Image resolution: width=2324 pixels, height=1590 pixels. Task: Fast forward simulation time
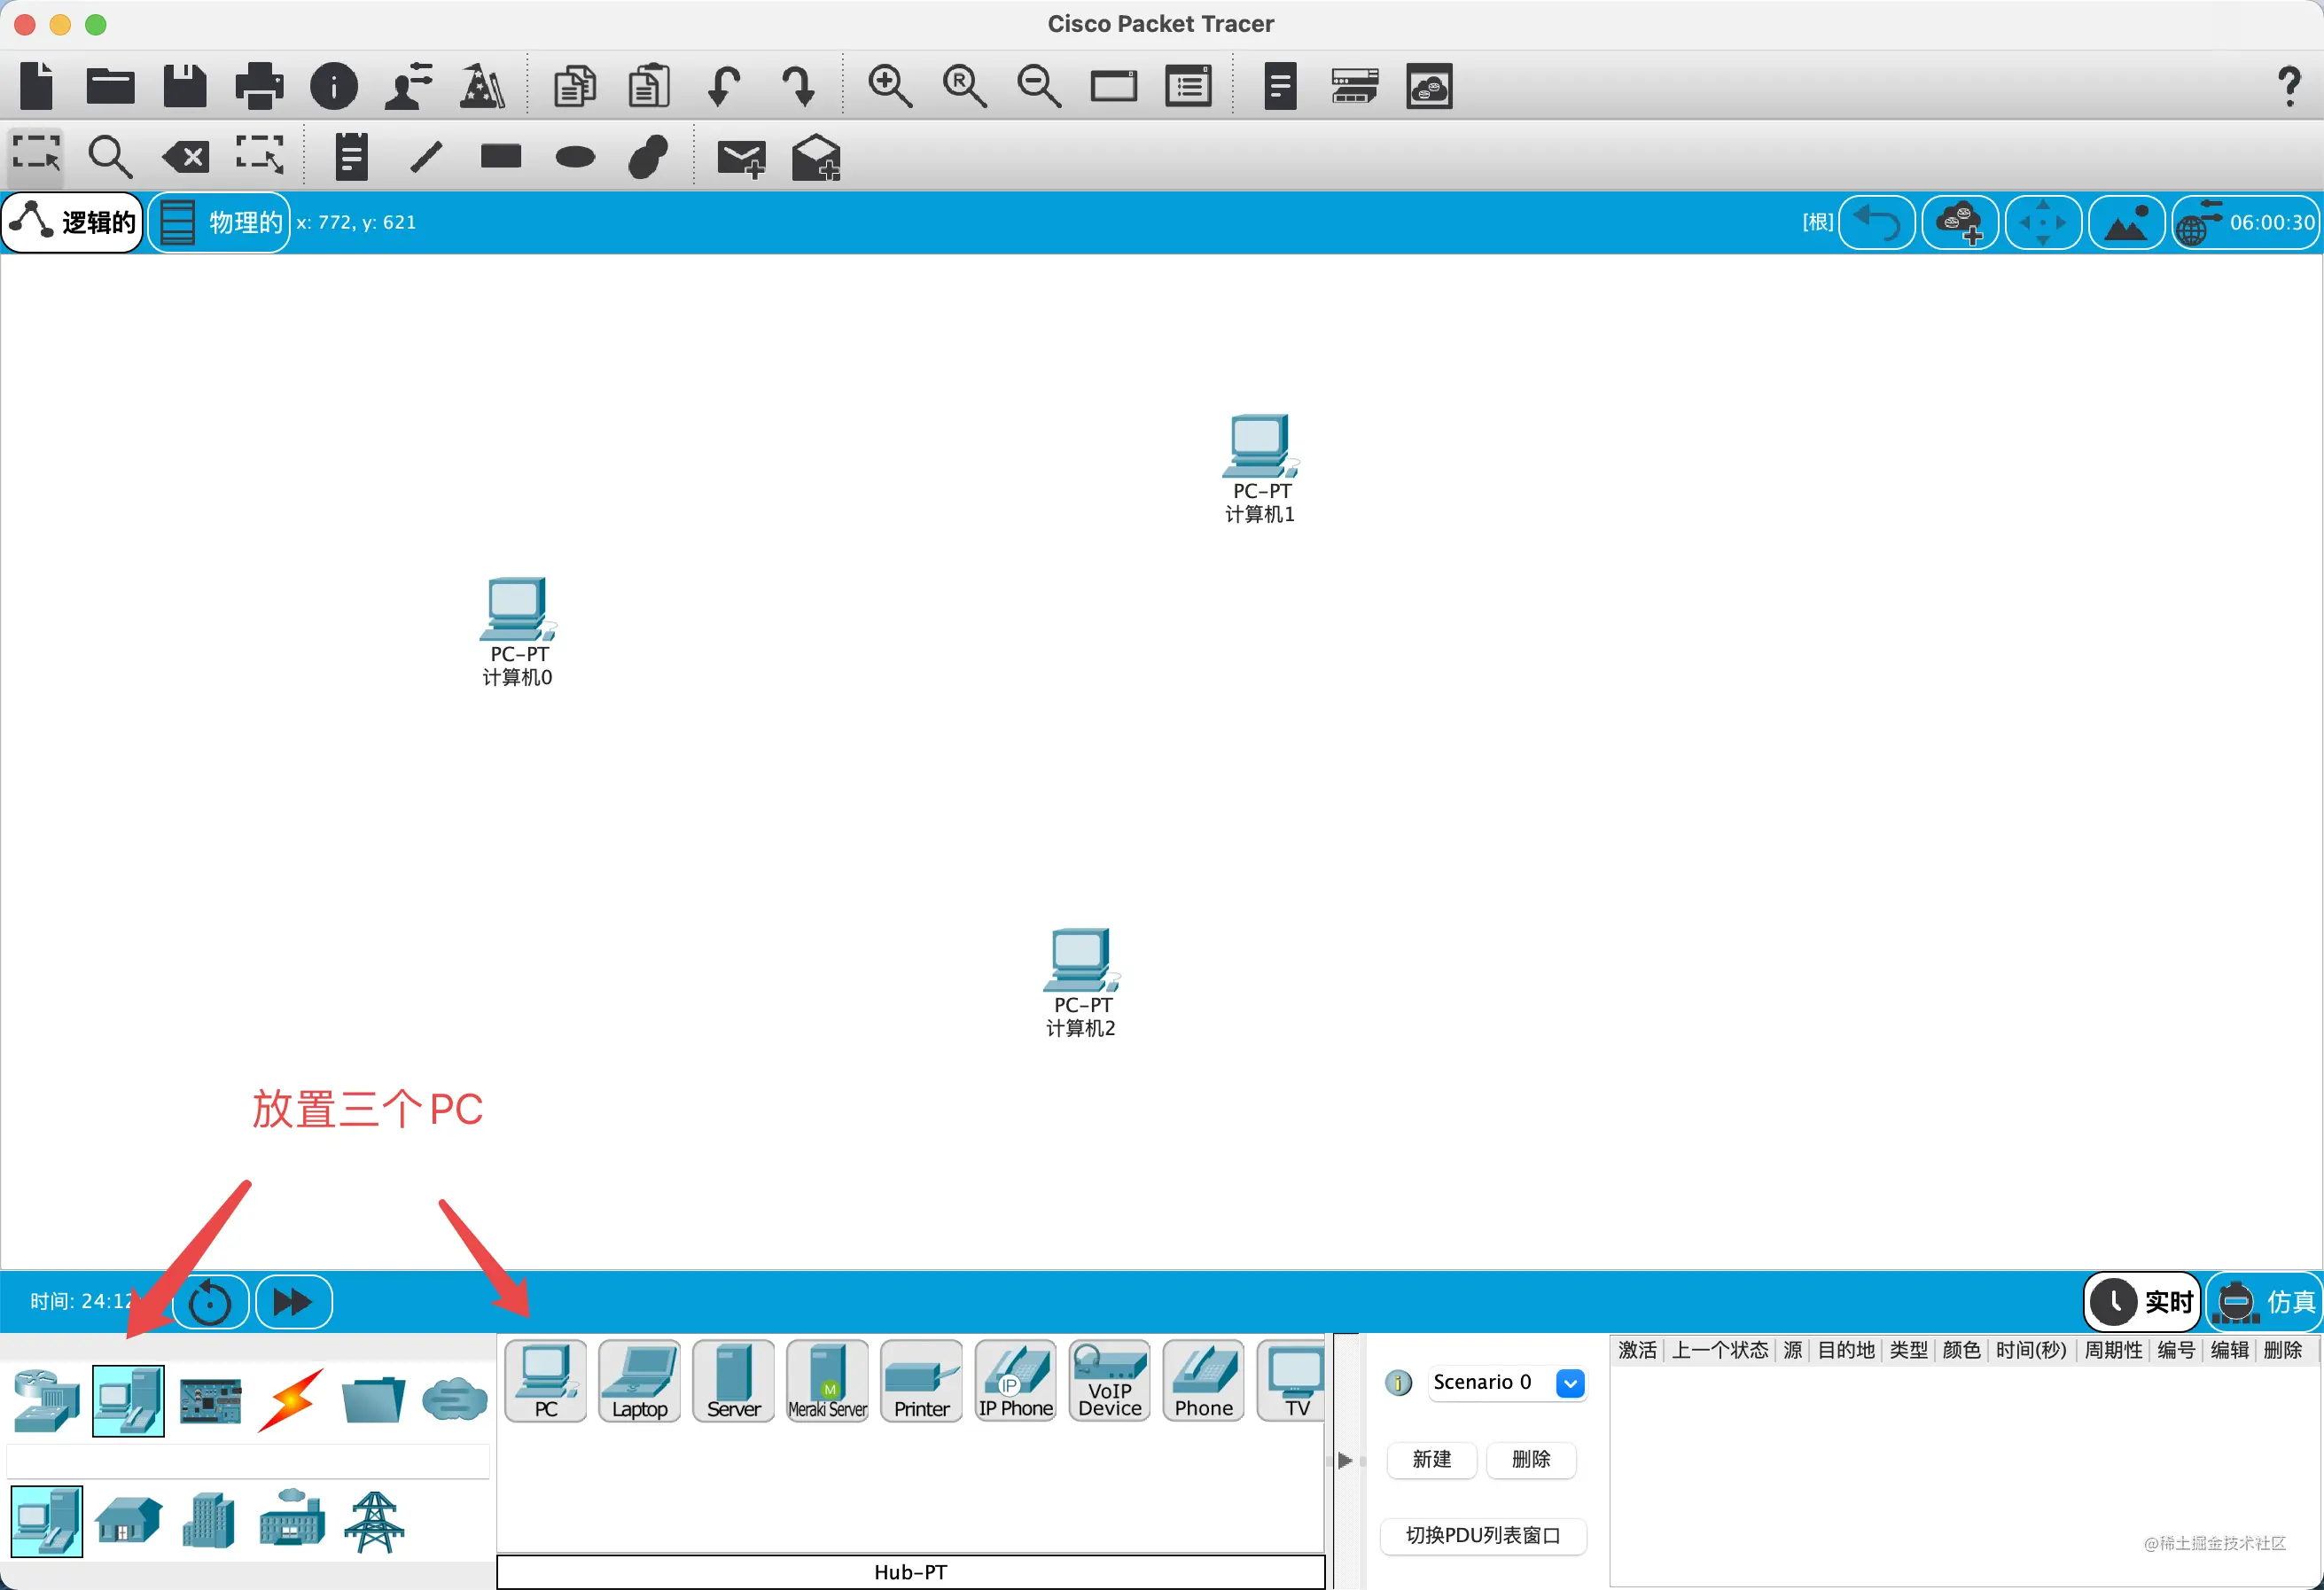294,1302
